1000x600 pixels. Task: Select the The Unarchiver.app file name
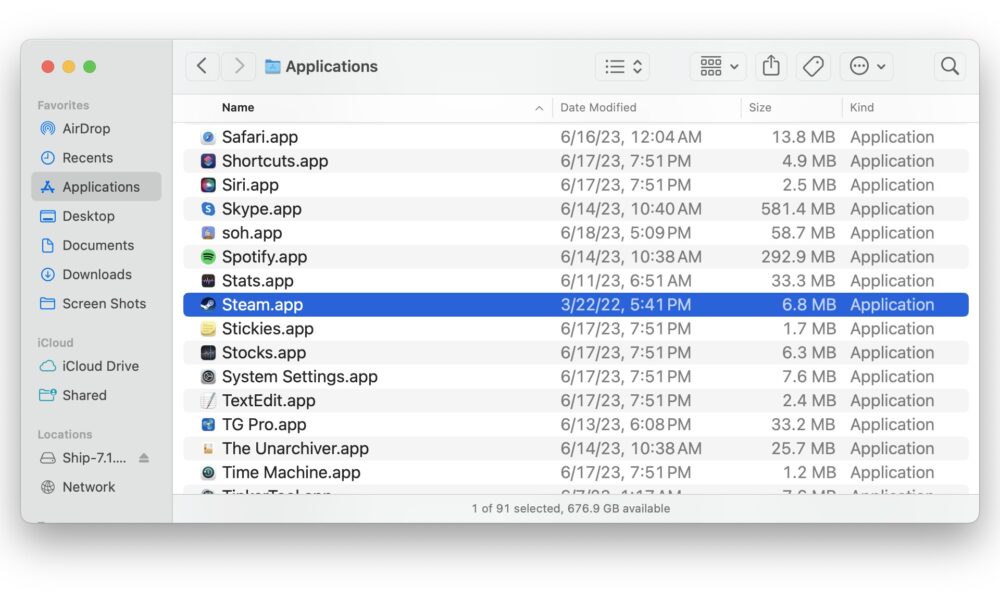[295, 449]
